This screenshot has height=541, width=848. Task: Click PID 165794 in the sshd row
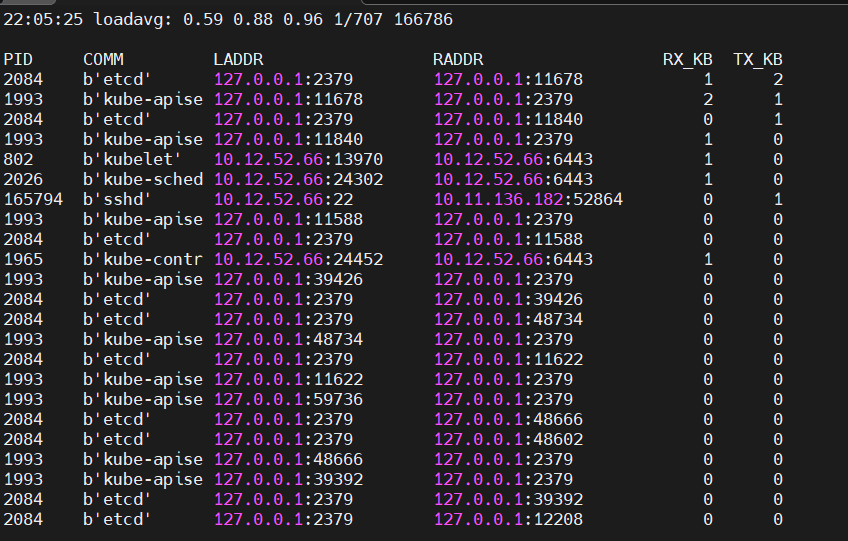coord(33,200)
